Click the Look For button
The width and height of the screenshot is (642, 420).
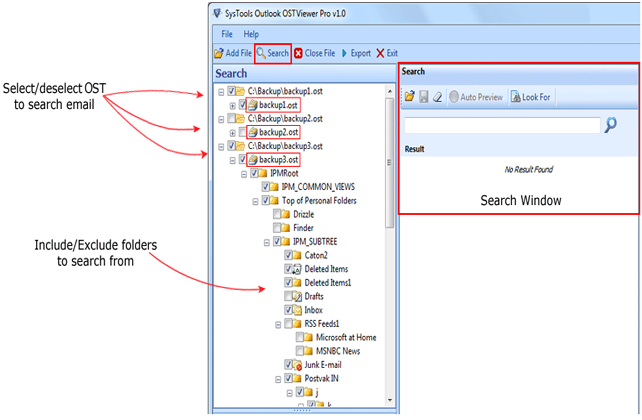pyautogui.click(x=531, y=97)
